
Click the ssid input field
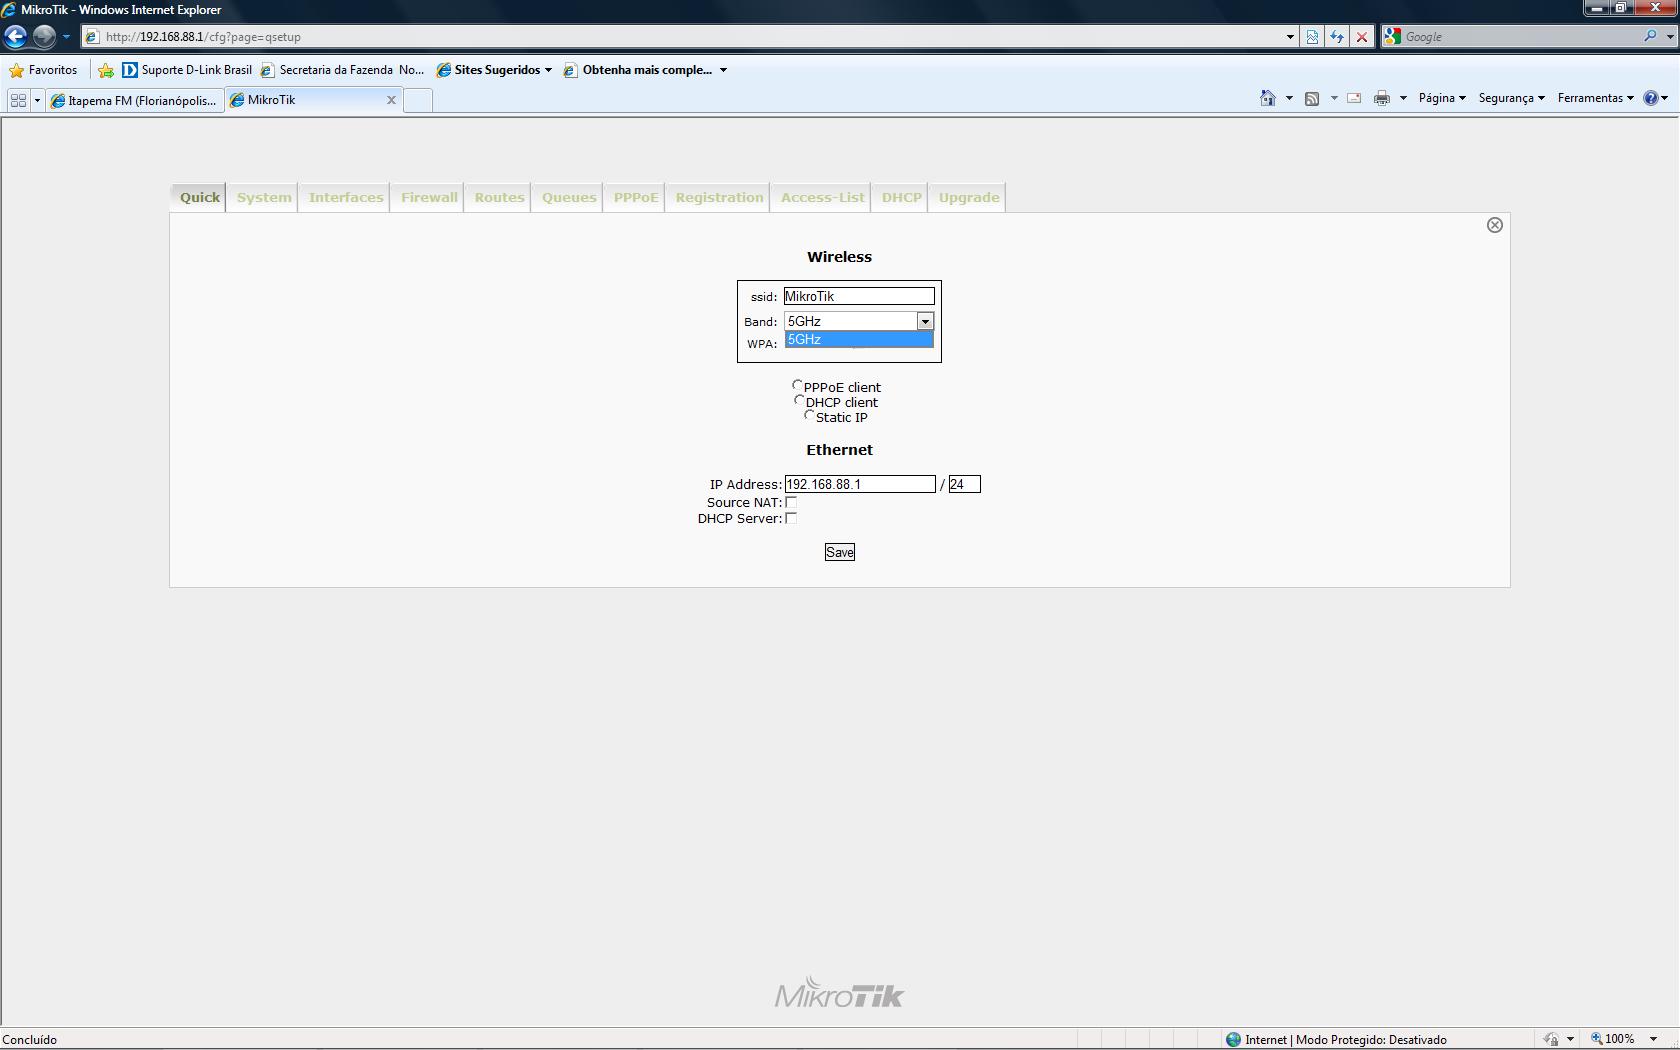tap(859, 296)
